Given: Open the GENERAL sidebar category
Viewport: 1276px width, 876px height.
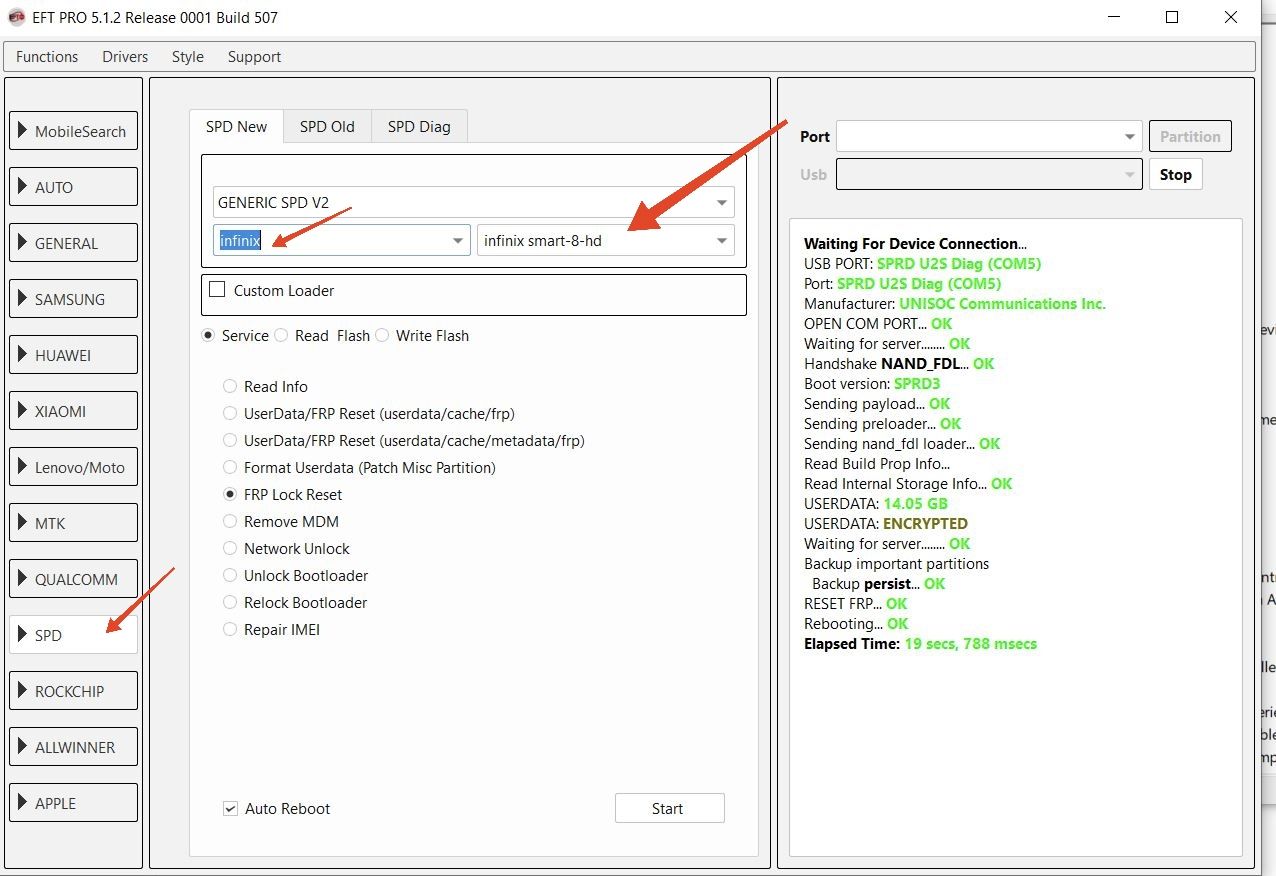Looking at the screenshot, I should point(73,243).
